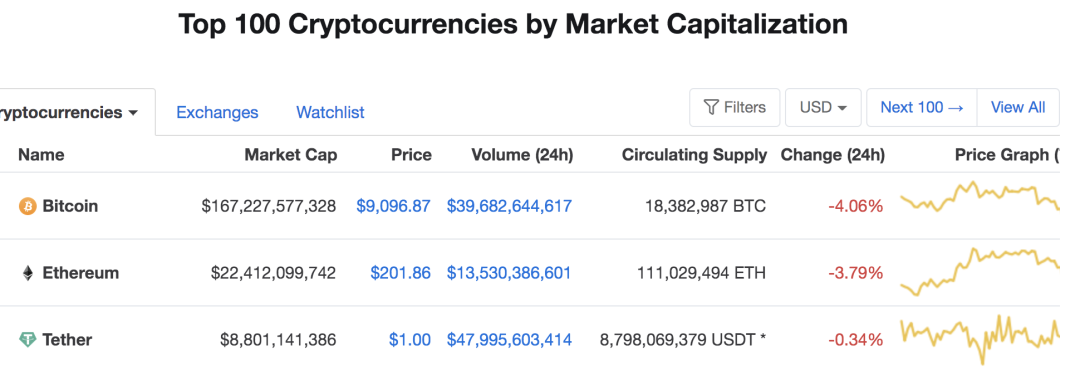
Task: Go to Next 100 results
Action: tap(922, 107)
